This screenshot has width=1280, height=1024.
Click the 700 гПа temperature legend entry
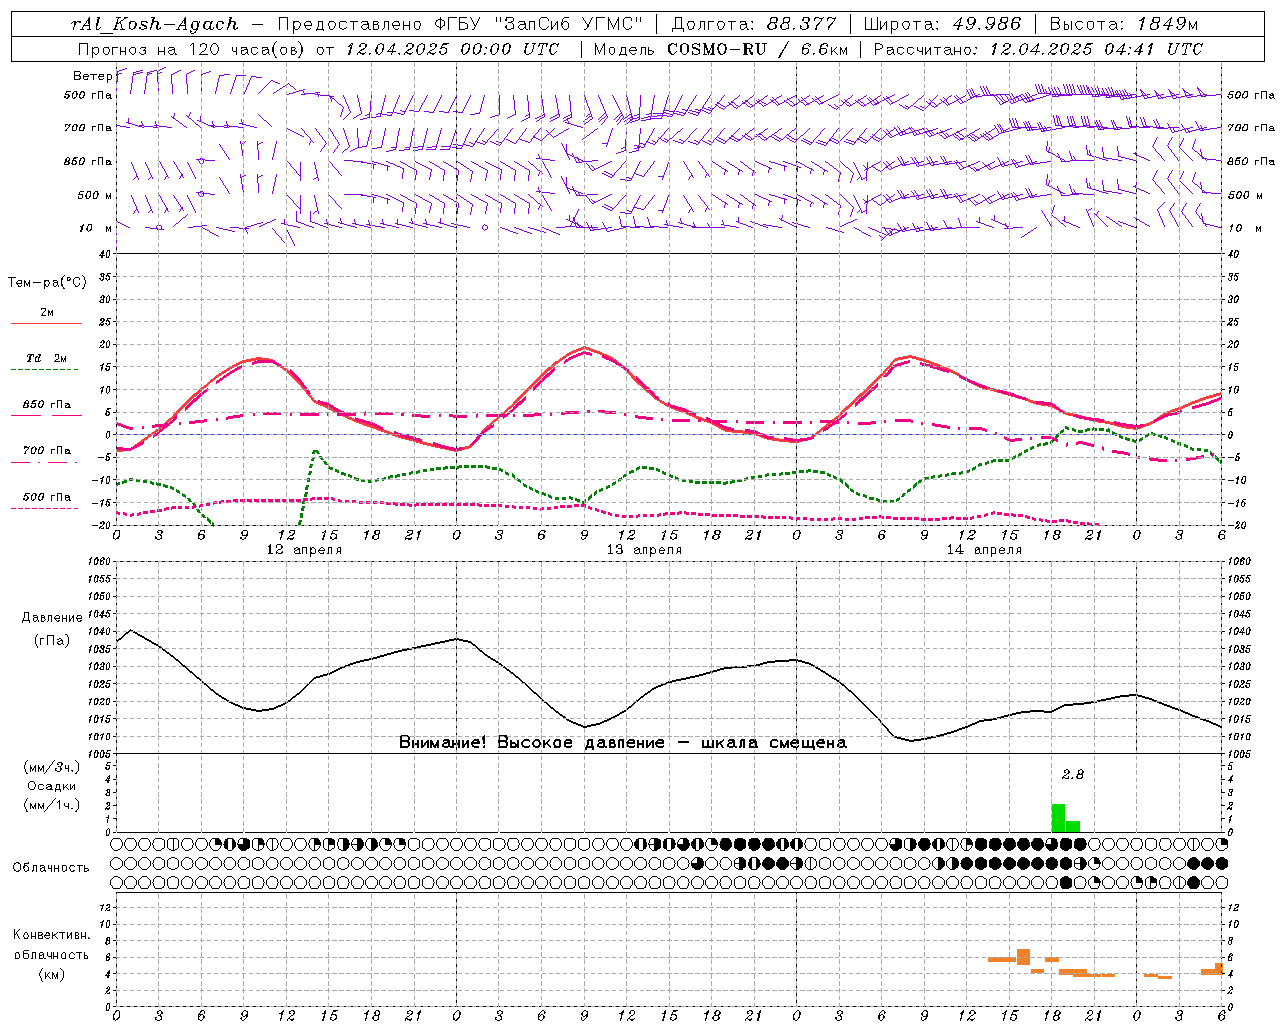(47, 451)
